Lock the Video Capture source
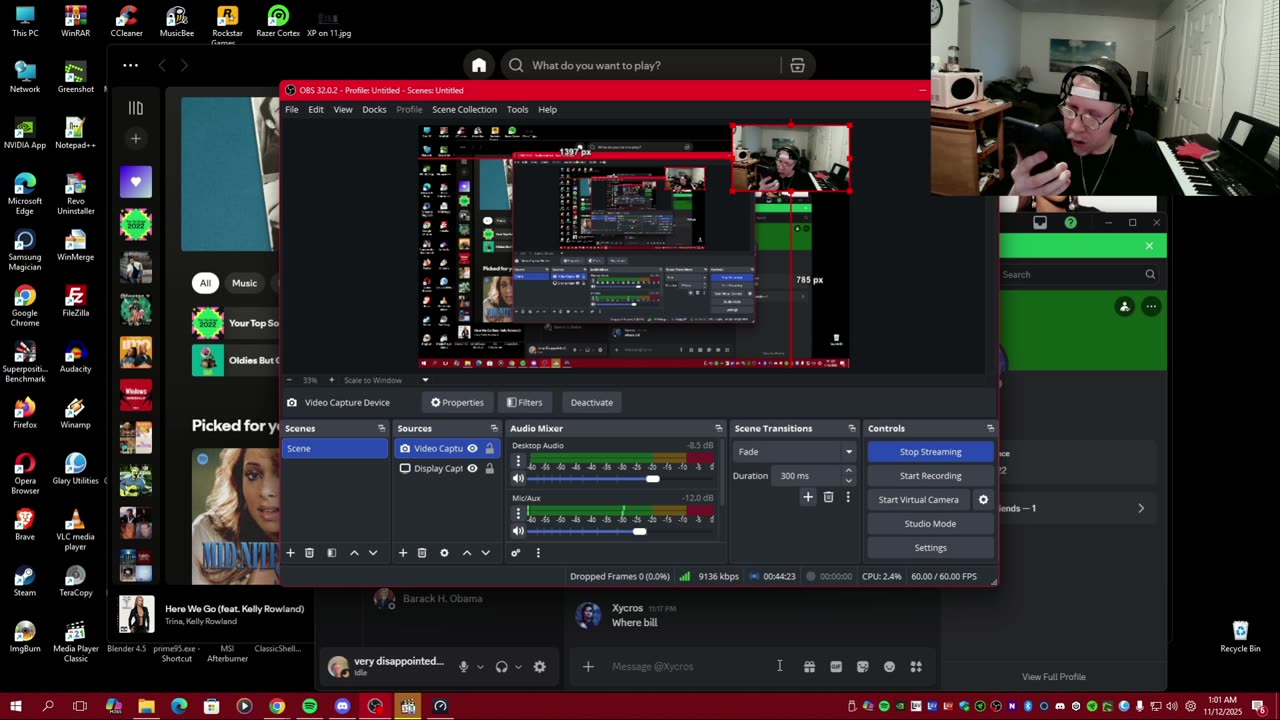The height and width of the screenshot is (720, 1280). click(x=489, y=449)
